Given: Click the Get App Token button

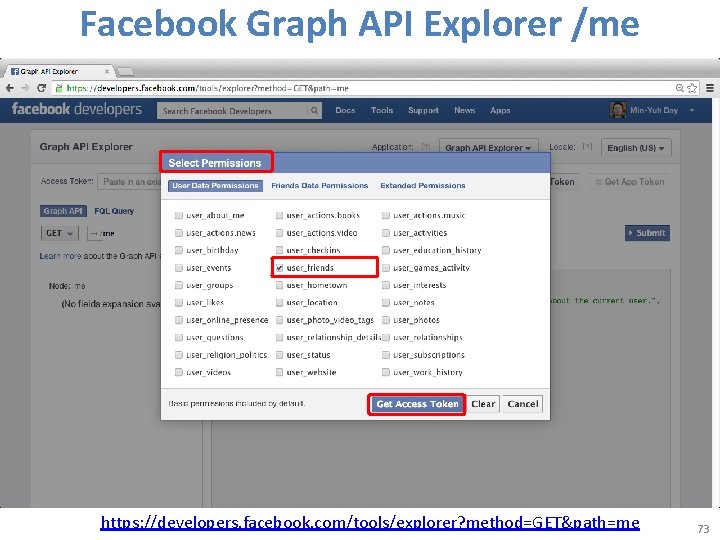Looking at the screenshot, I should point(630,182).
